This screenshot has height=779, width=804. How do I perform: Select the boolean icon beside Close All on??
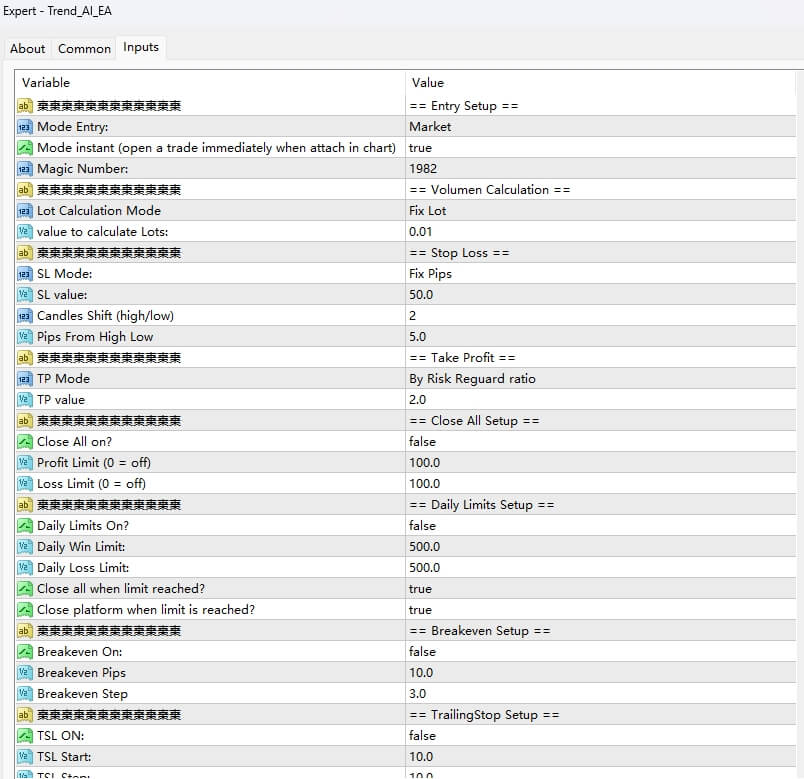pyautogui.click(x=25, y=442)
